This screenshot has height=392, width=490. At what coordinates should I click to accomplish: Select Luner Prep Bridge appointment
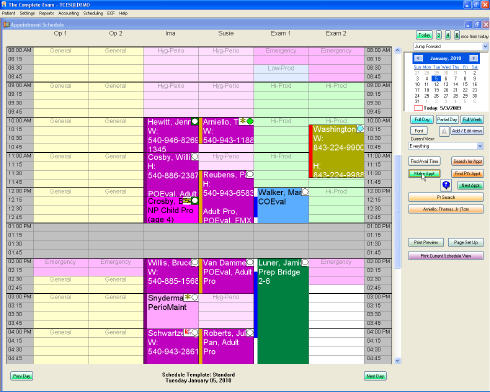point(282,311)
